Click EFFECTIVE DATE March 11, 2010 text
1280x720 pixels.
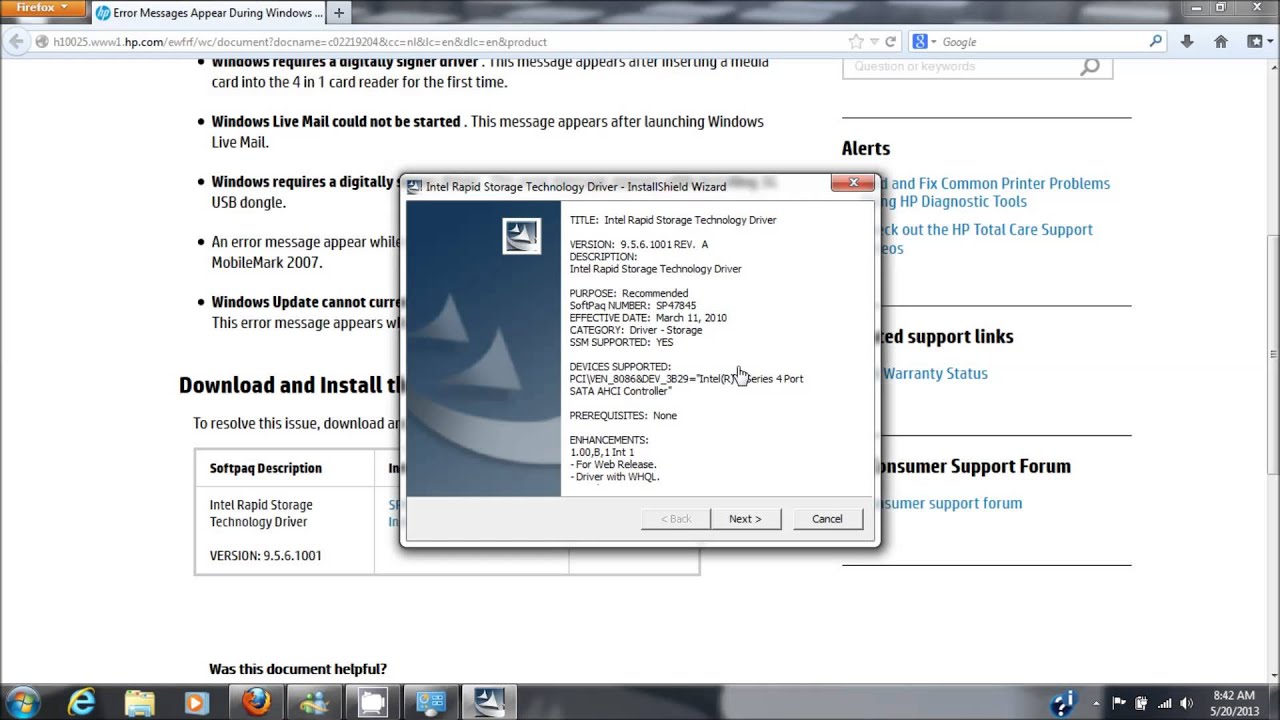(x=648, y=318)
